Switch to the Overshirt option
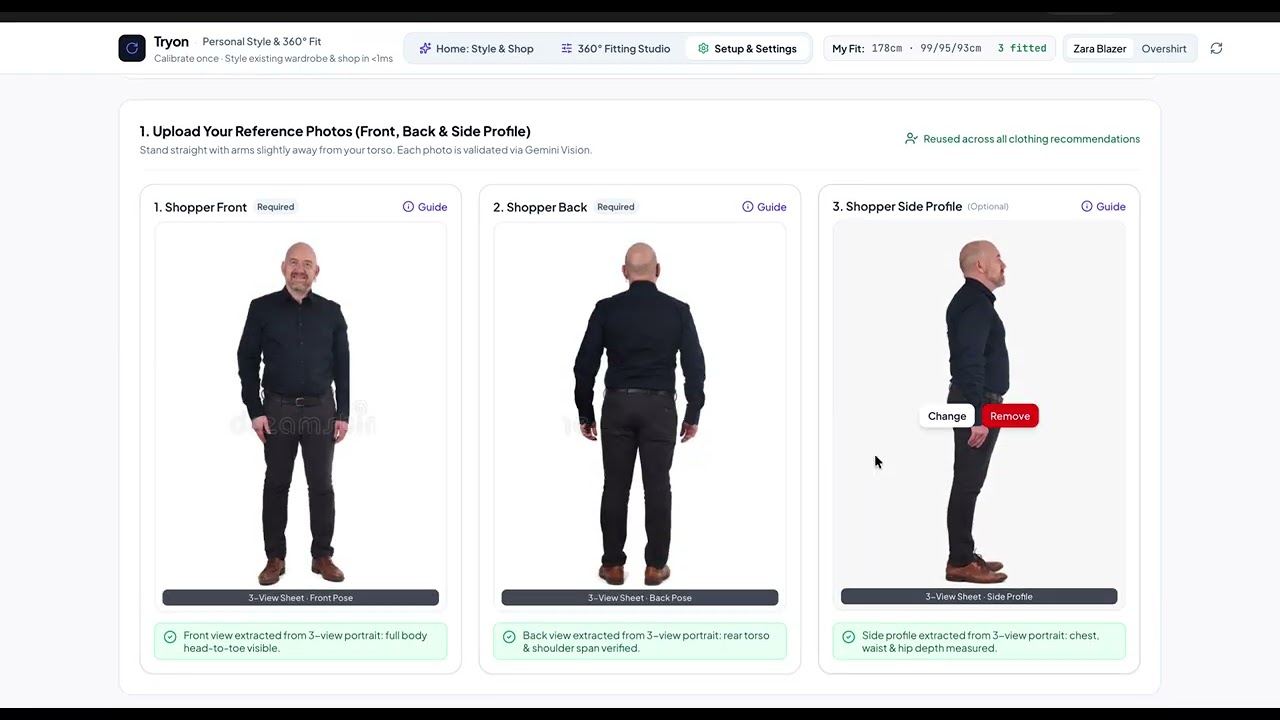1280x720 pixels. (1164, 48)
